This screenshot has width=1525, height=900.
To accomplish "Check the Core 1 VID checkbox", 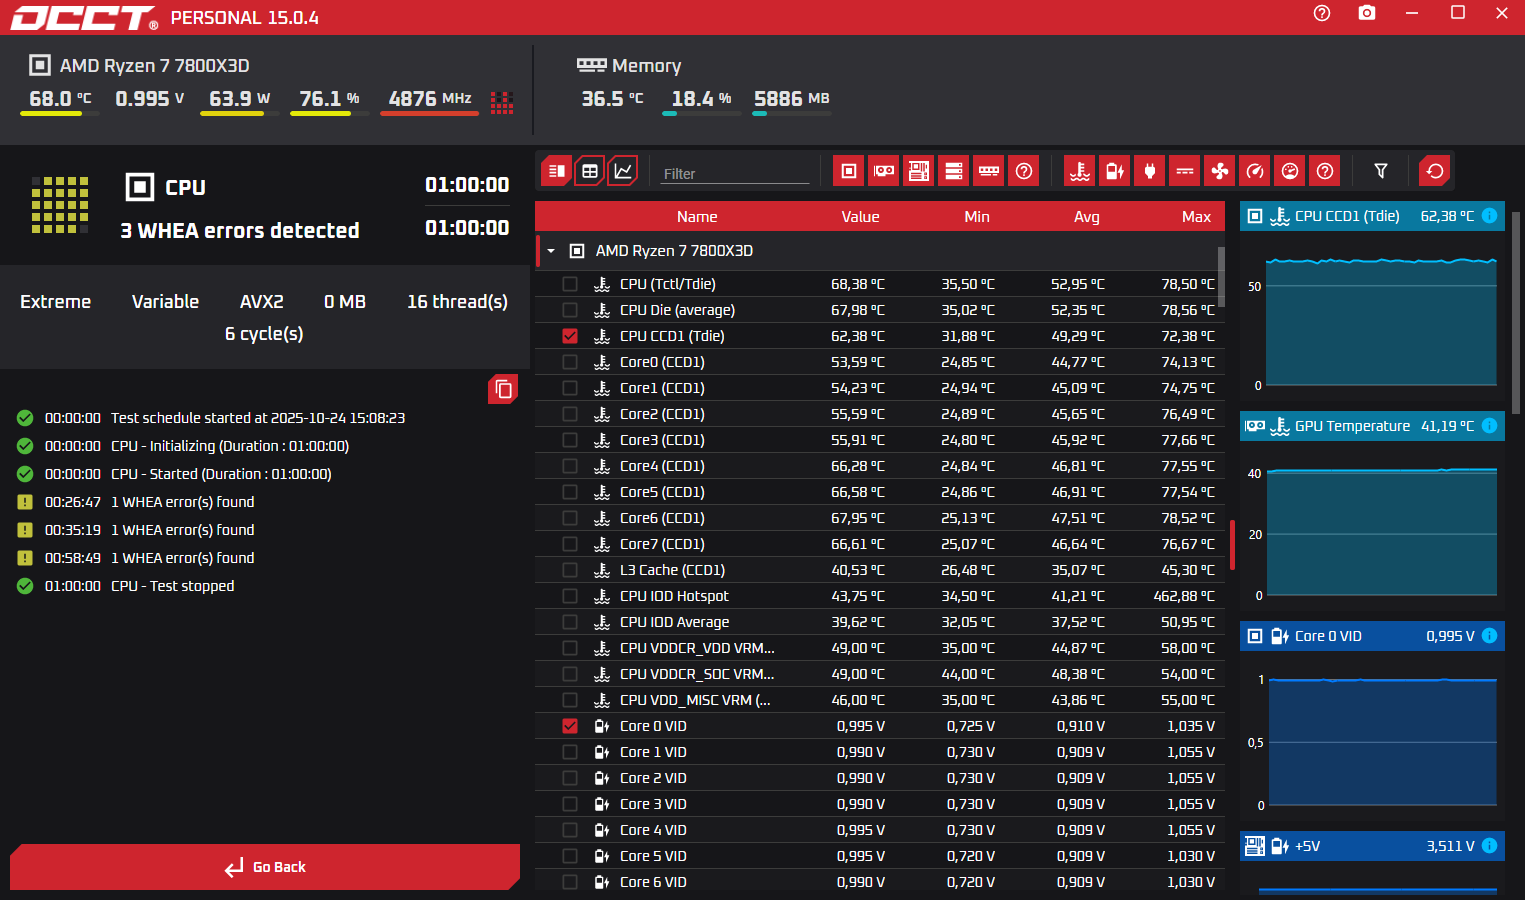I will pos(570,752).
